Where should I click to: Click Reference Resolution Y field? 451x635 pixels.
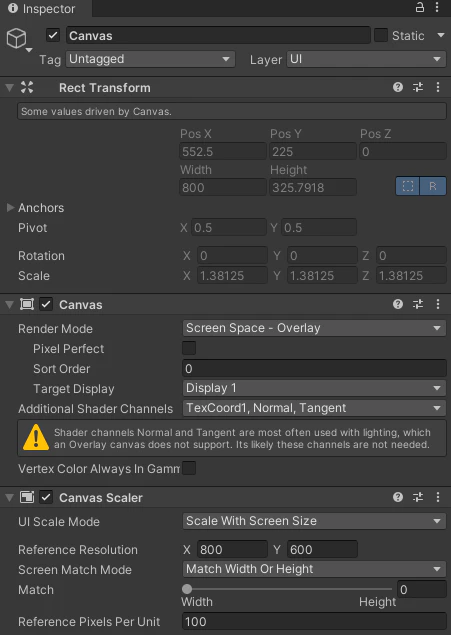point(322,549)
